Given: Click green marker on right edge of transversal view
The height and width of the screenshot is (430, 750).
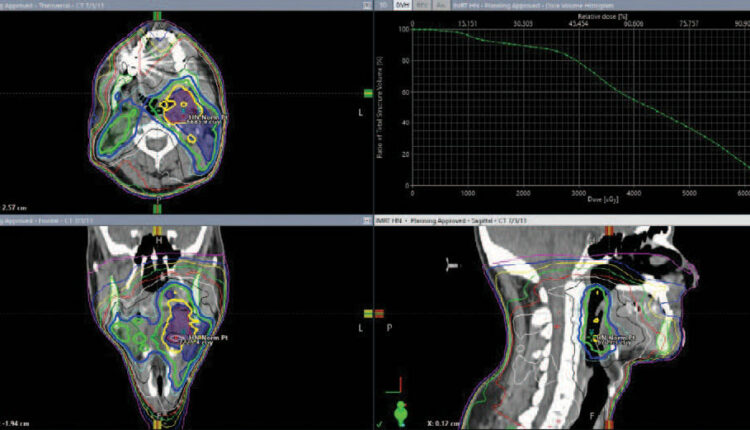Looking at the screenshot, I should 366,93.
